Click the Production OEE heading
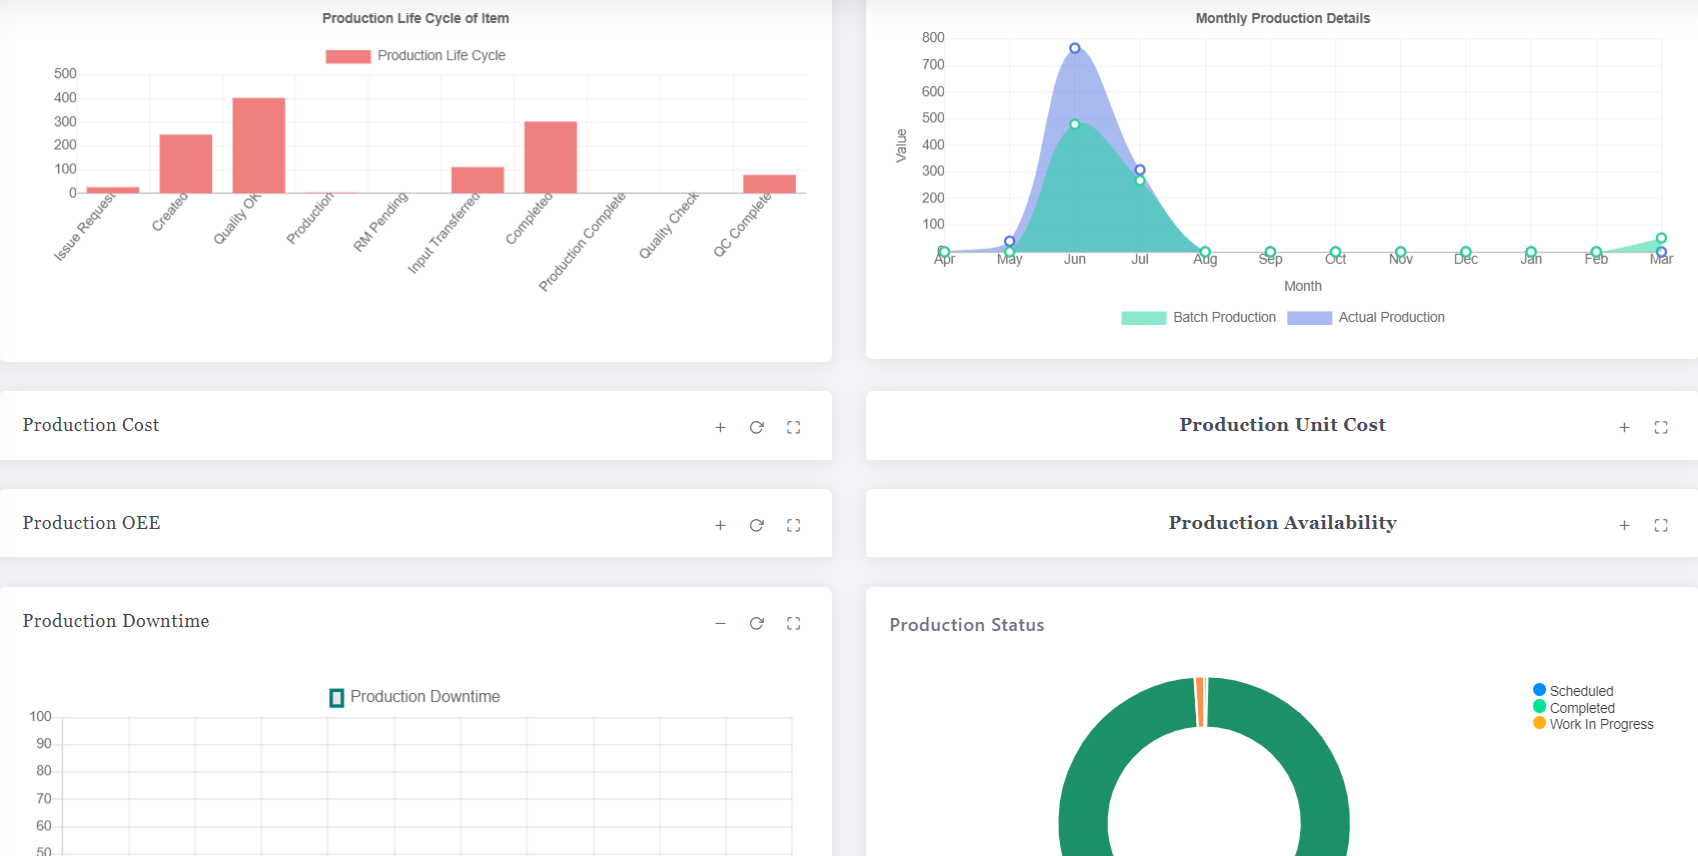 tap(91, 523)
